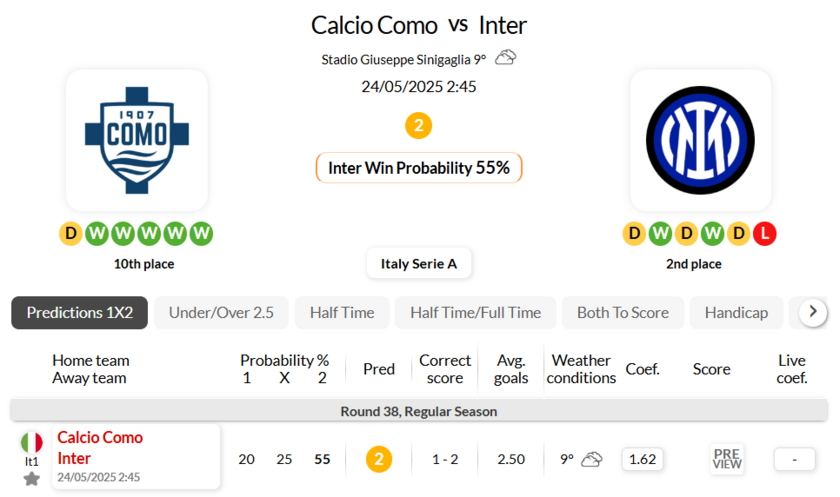
Task: Click the Inter team crest logo
Action: click(x=700, y=140)
